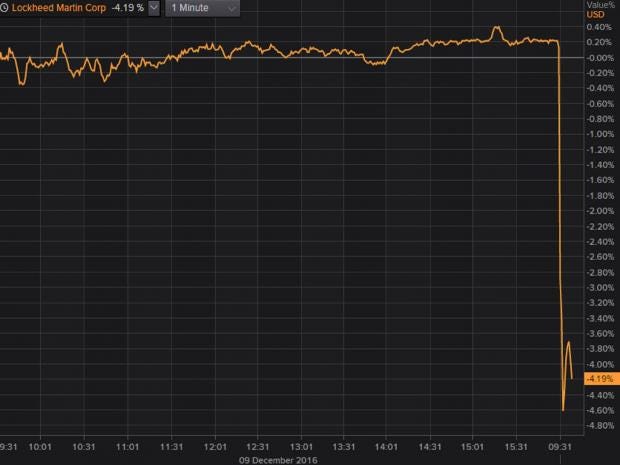The height and width of the screenshot is (465, 620).
Task: Click the lowest trough of the price line
Action: (x=563, y=409)
